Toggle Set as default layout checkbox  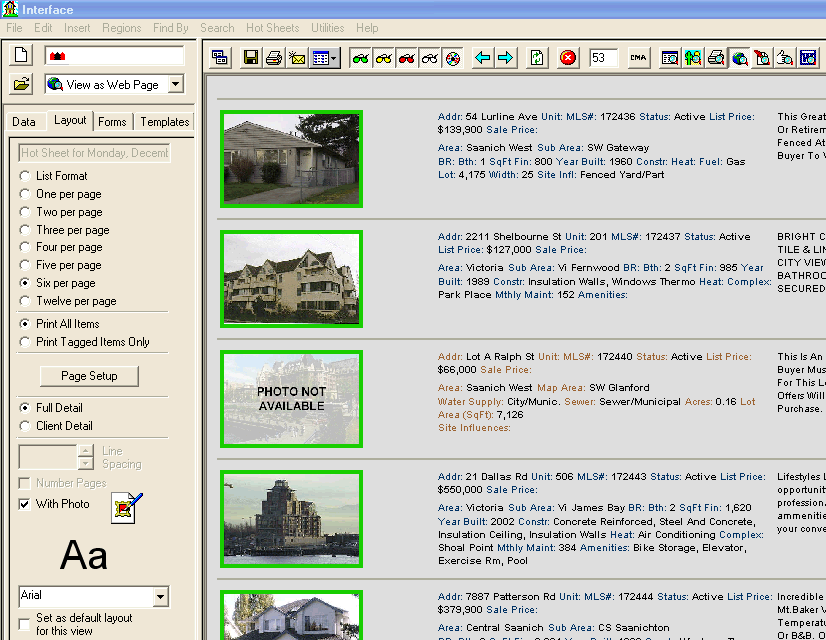[x=24, y=624]
